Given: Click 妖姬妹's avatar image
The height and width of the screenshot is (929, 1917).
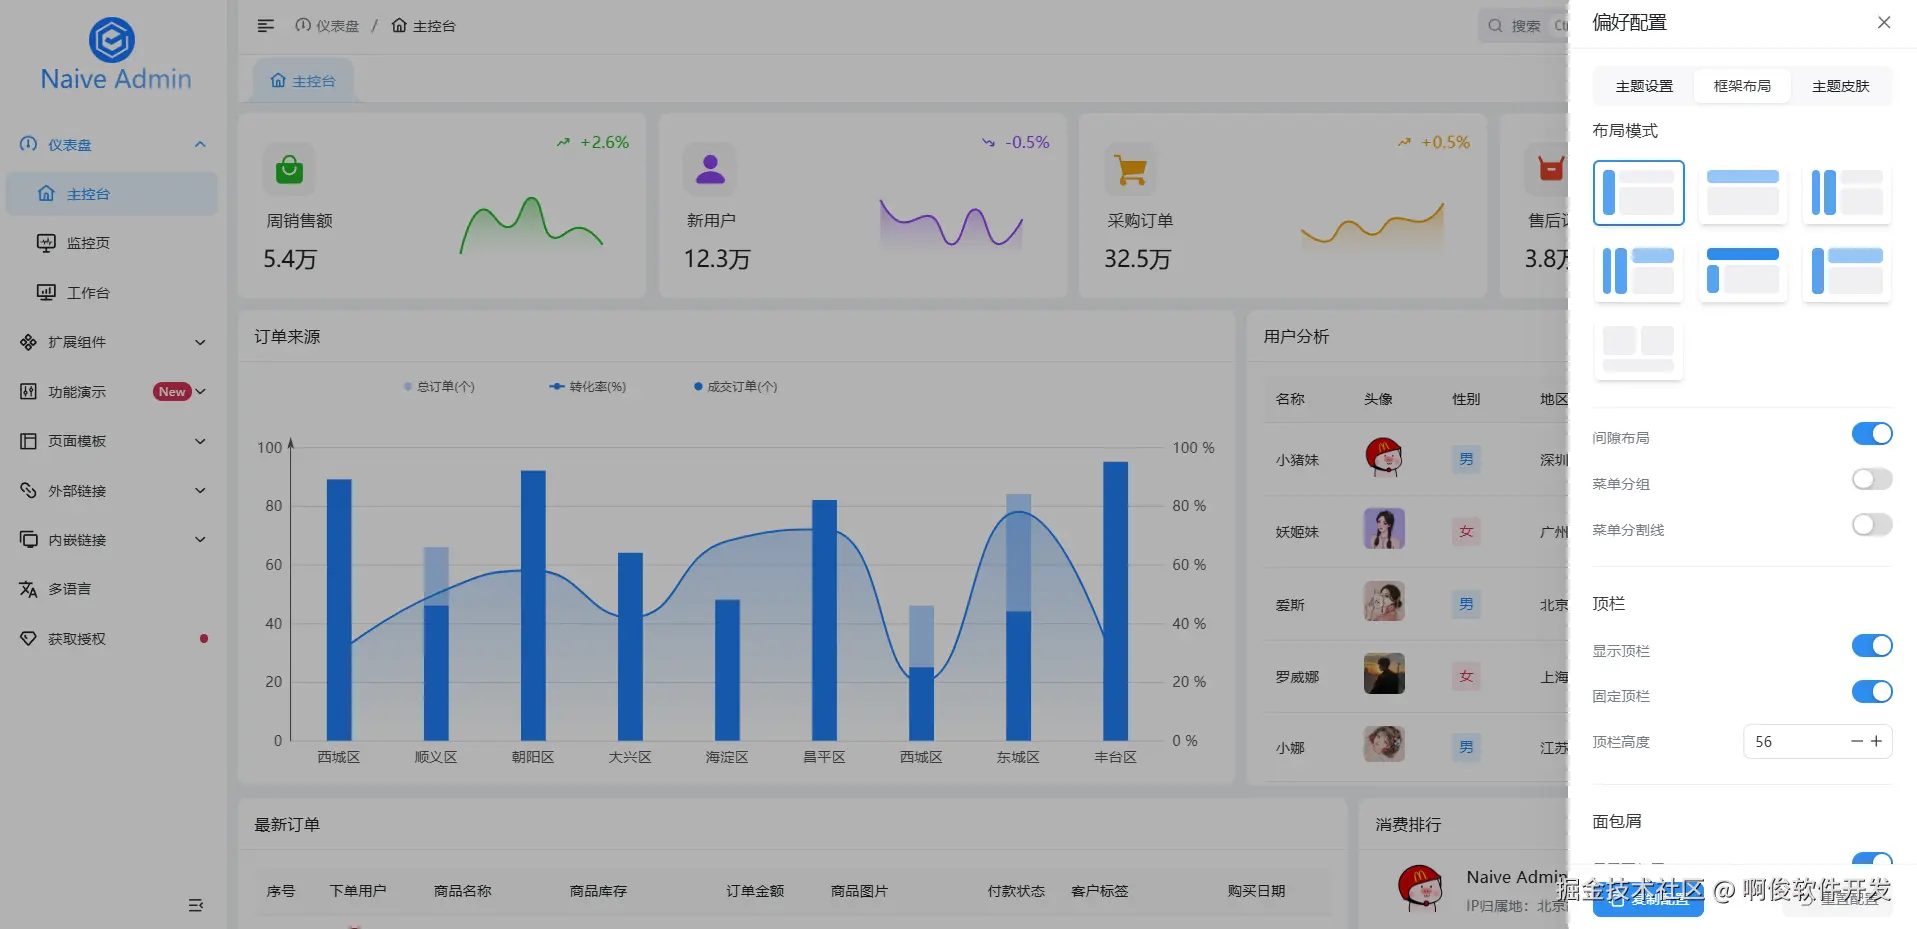Looking at the screenshot, I should 1384,529.
